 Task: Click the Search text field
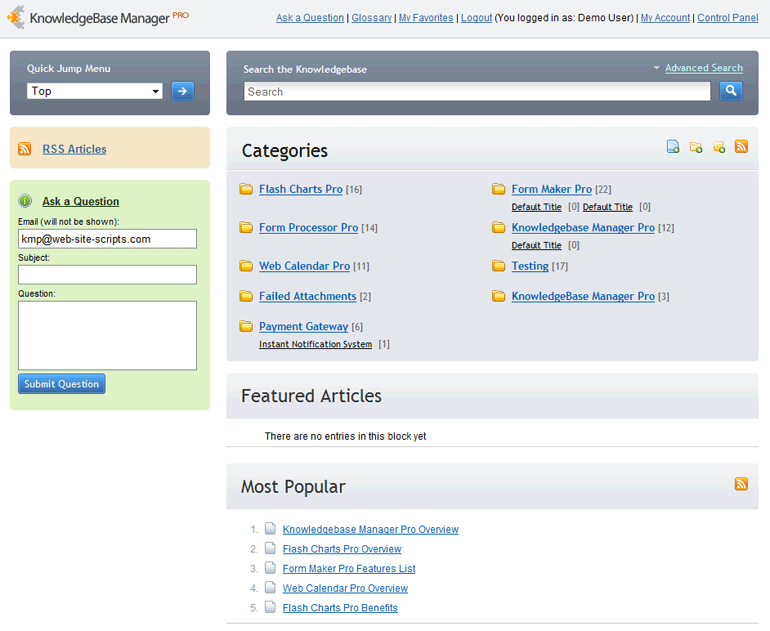pos(477,92)
